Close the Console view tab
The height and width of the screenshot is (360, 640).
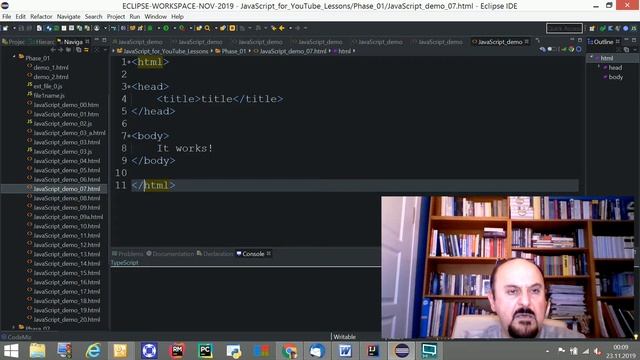[269, 253]
